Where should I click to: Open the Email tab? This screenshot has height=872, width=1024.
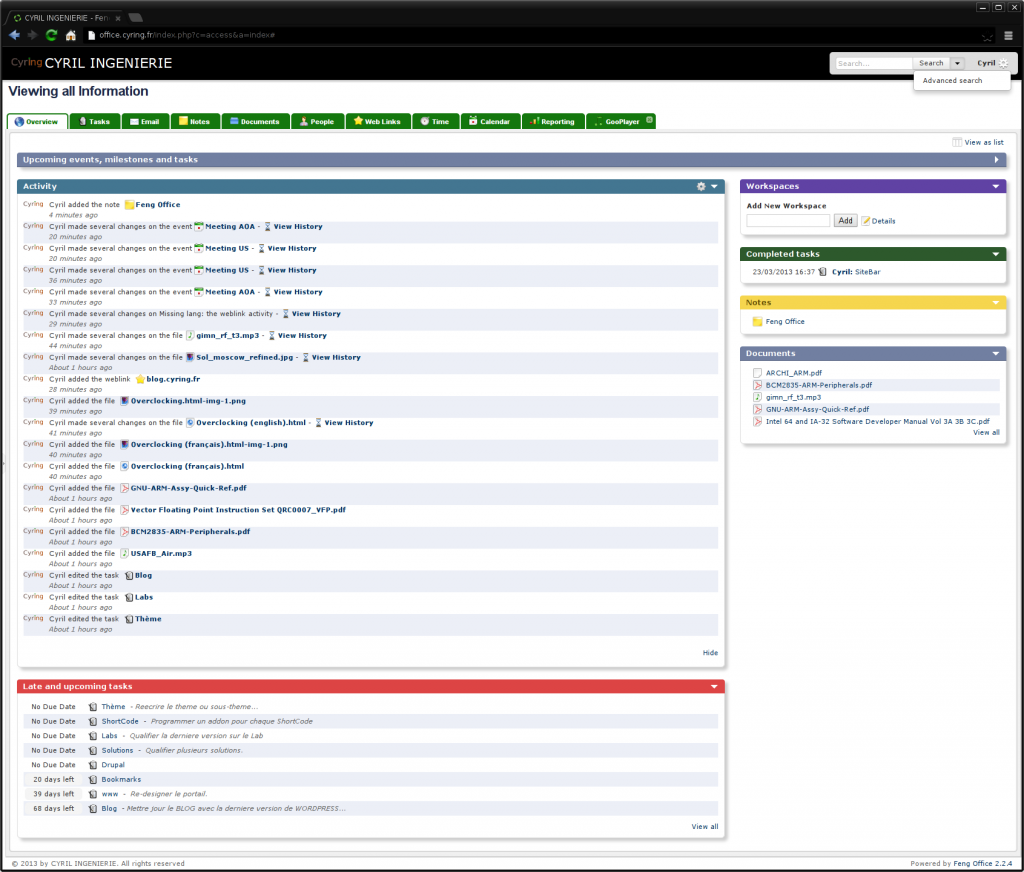tap(145, 121)
